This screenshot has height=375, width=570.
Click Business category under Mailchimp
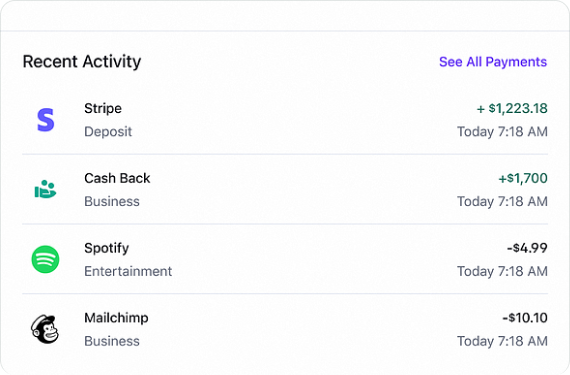click(112, 341)
